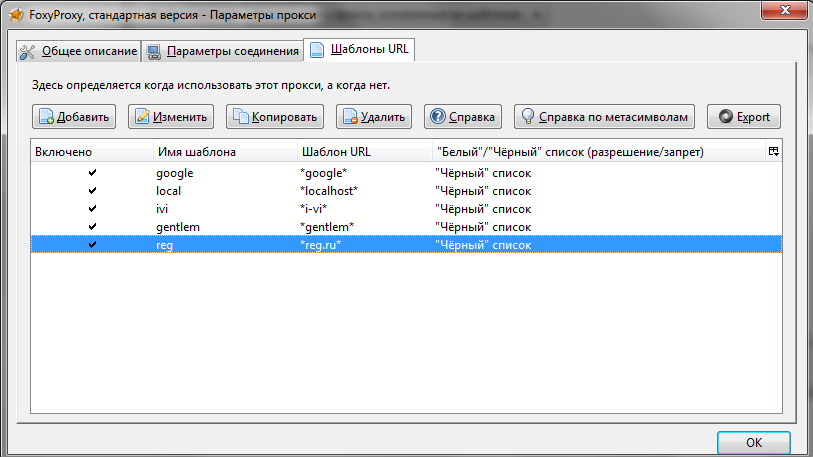Select the gentlem pattern name
The width and height of the screenshot is (813, 457).
point(178,227)
